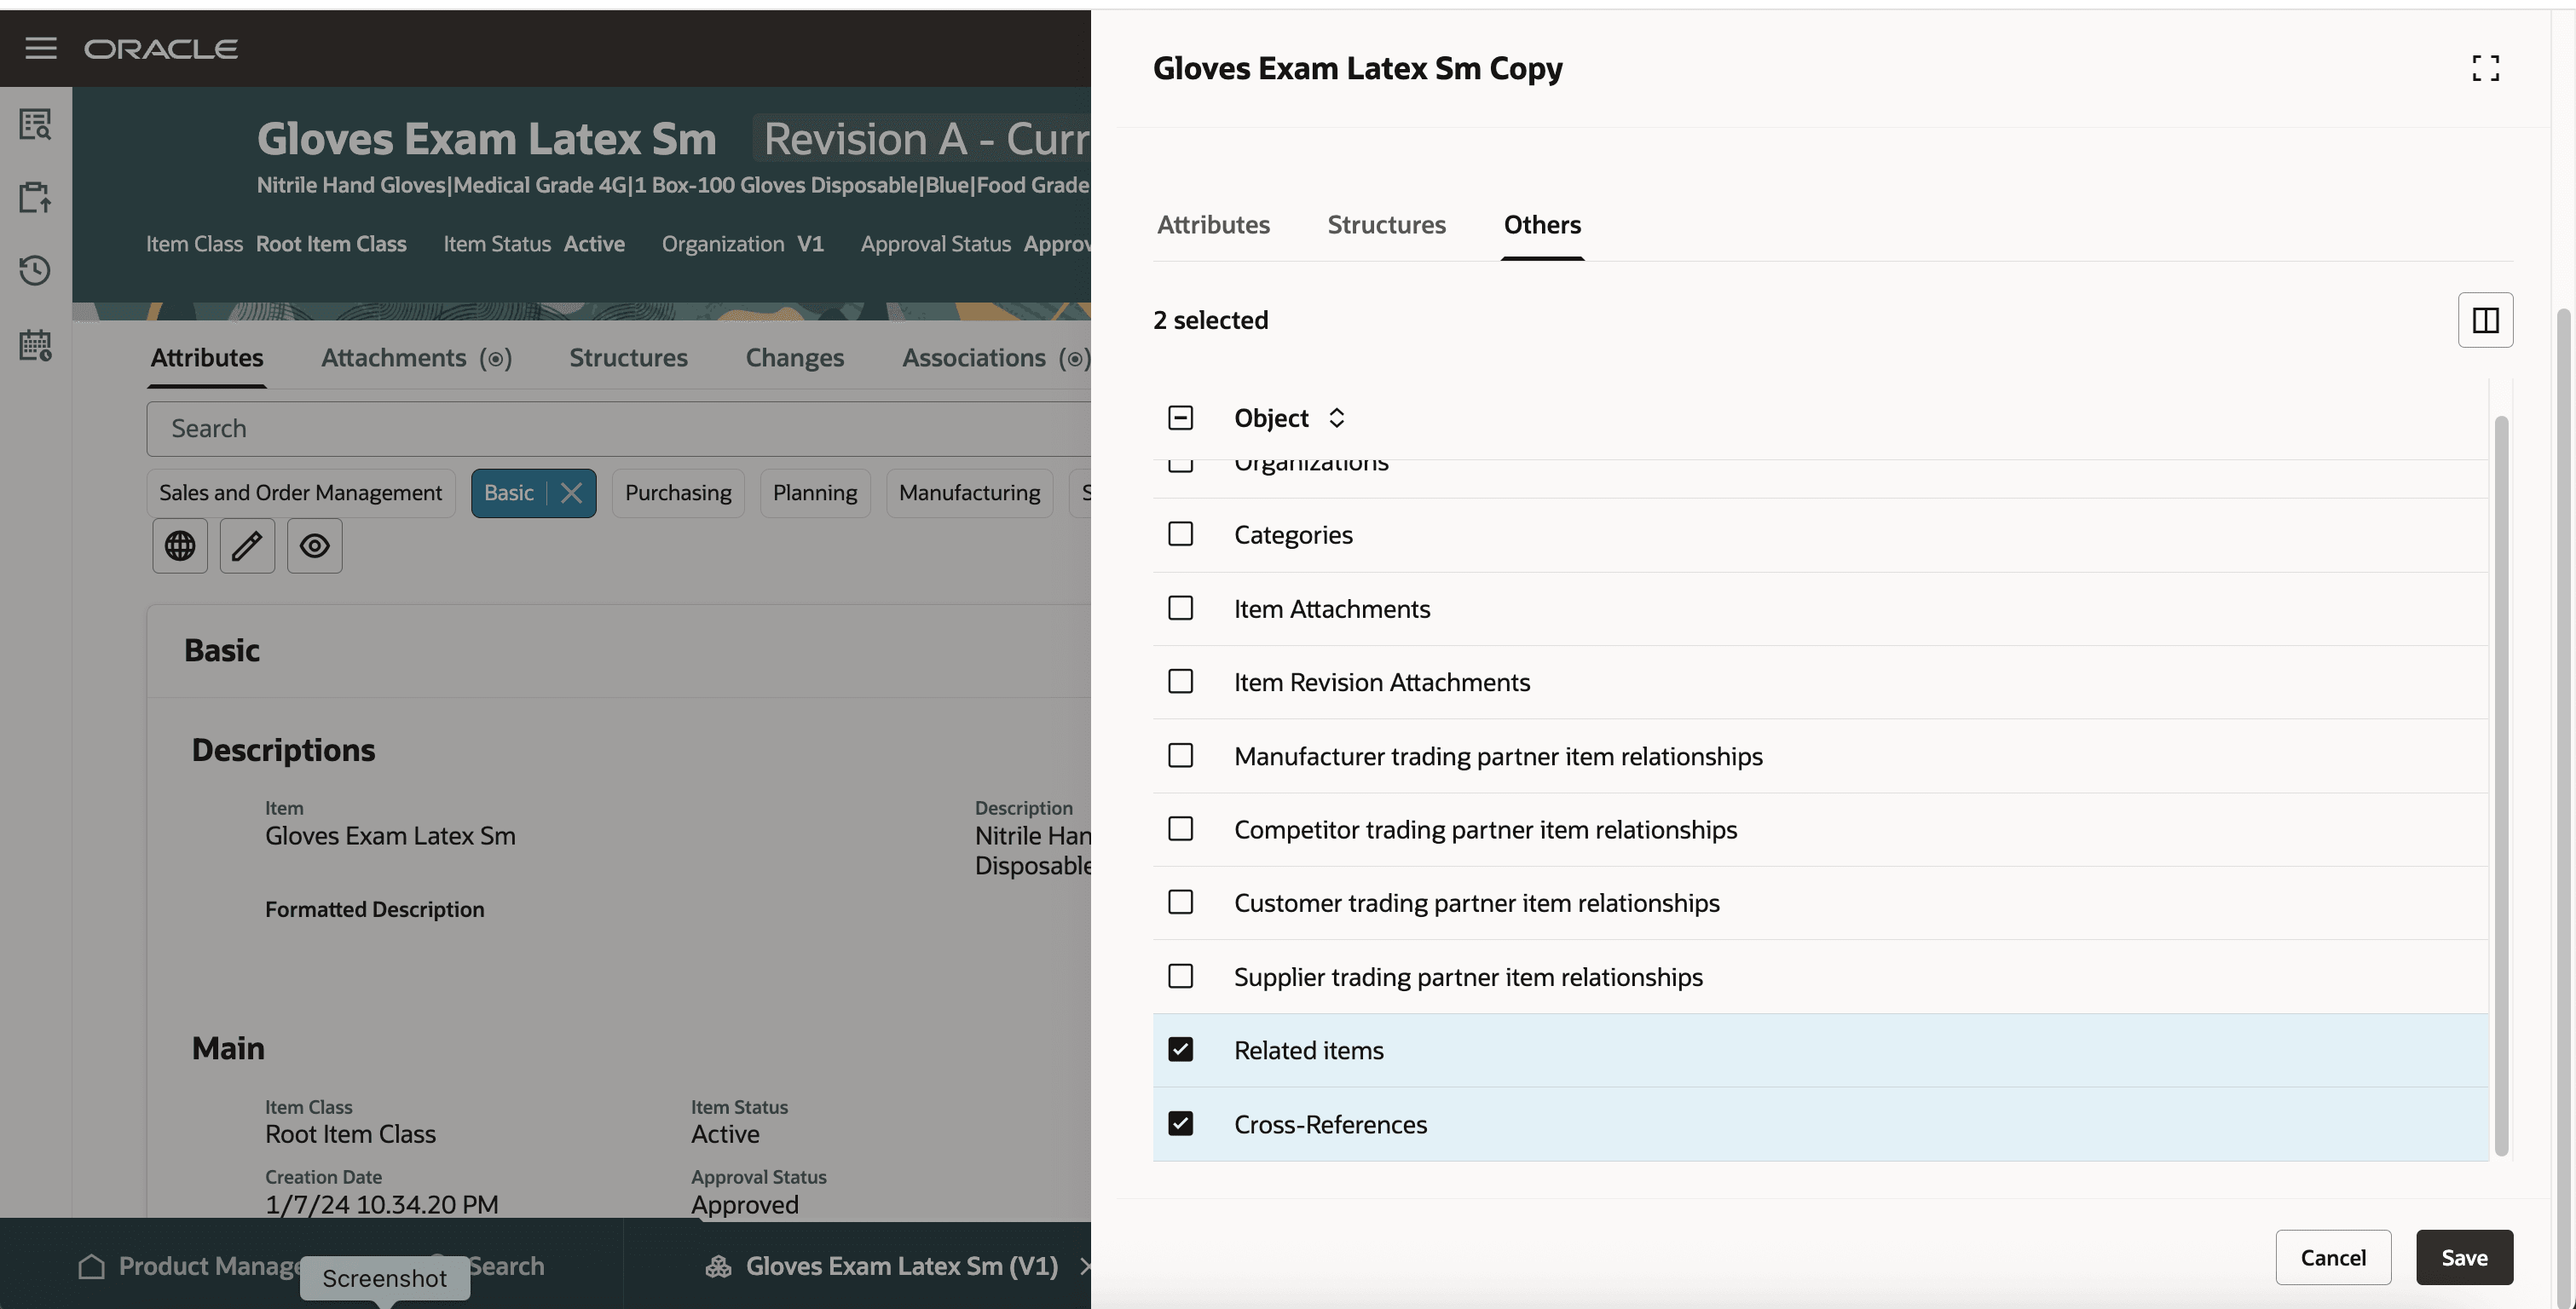Click the object list vertical scrollbar
This screenshot has width=2576, height=1309.
(2501, 785)
